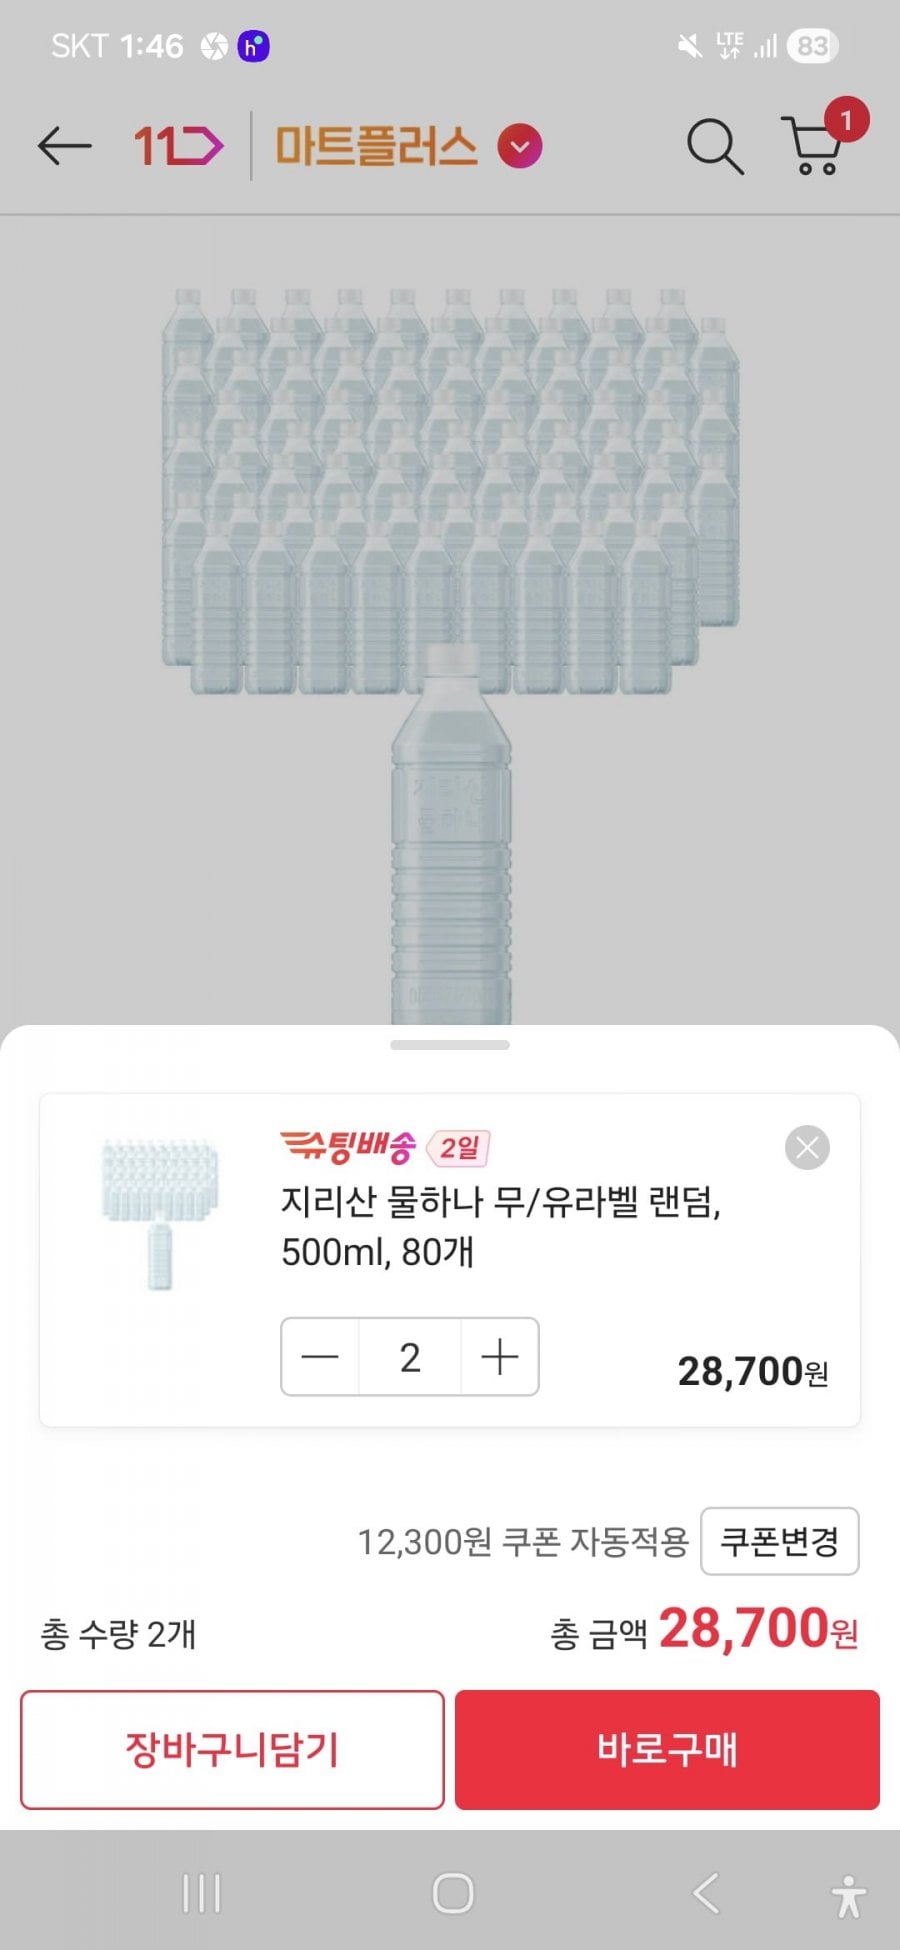Viewport: 900px width, 1950px height.
Task: Open the 11st home logo
Action: 179,147
